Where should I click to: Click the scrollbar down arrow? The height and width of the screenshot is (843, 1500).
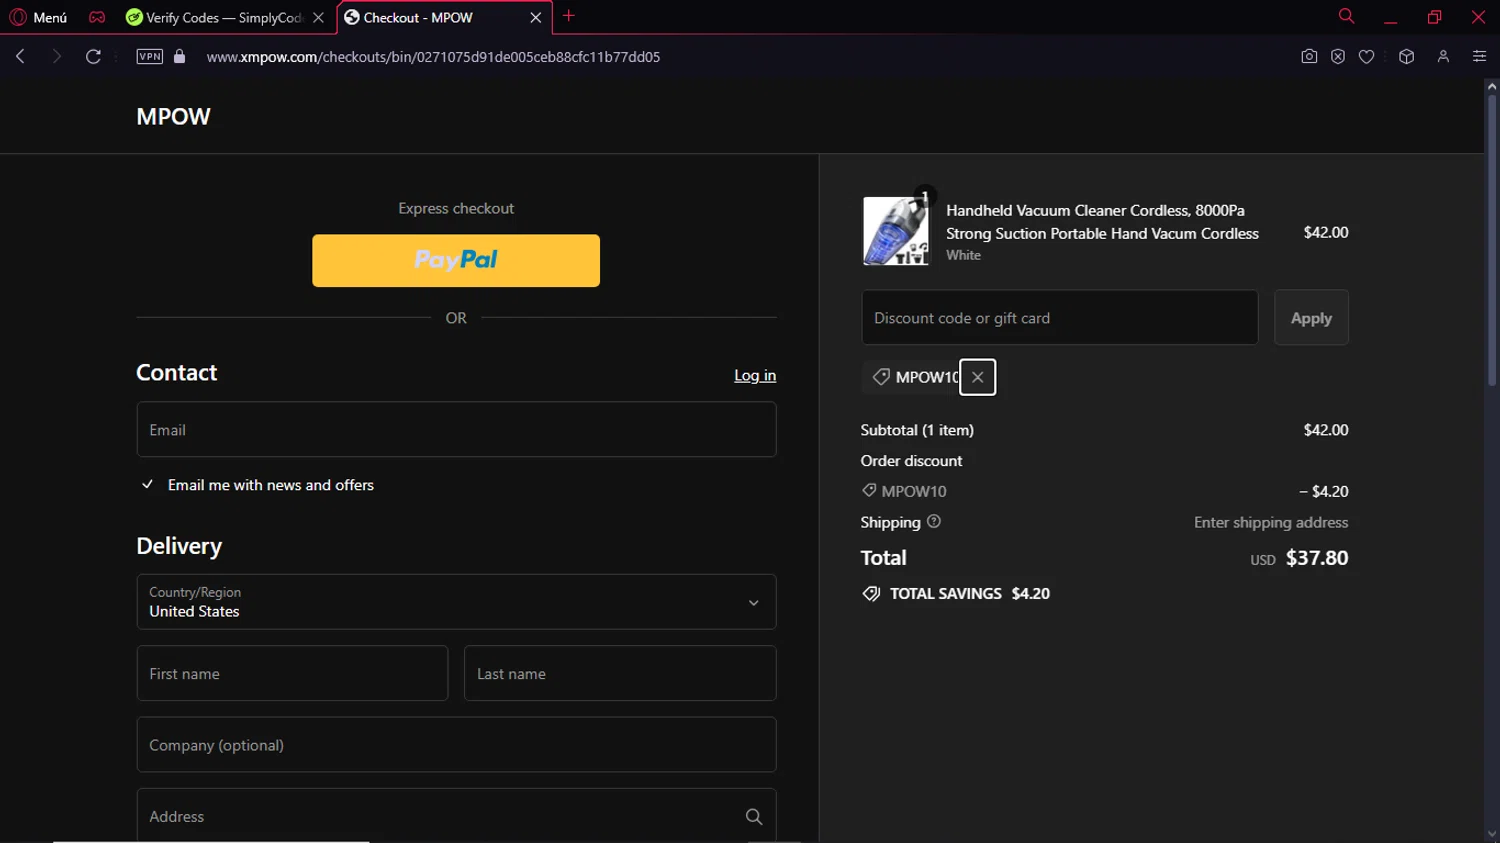point(1492,834)
